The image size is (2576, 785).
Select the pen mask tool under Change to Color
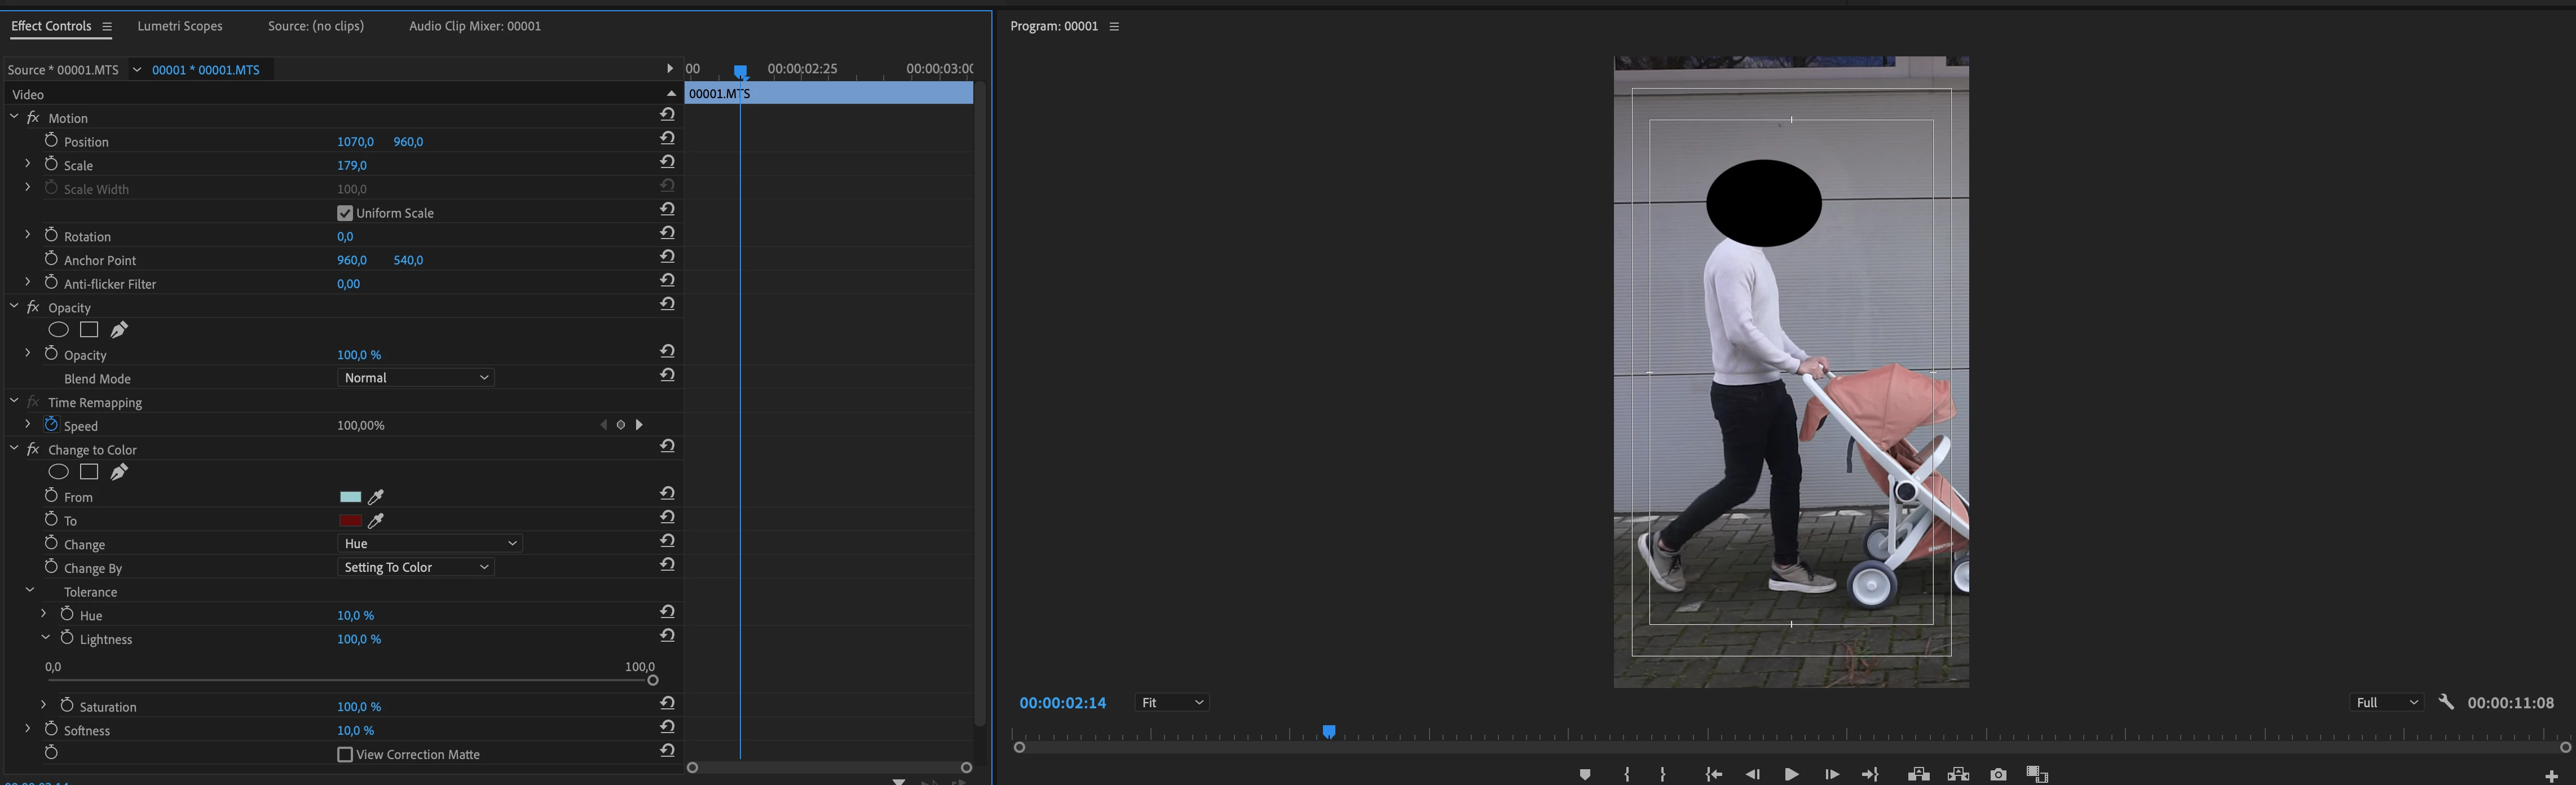[119, 472]
